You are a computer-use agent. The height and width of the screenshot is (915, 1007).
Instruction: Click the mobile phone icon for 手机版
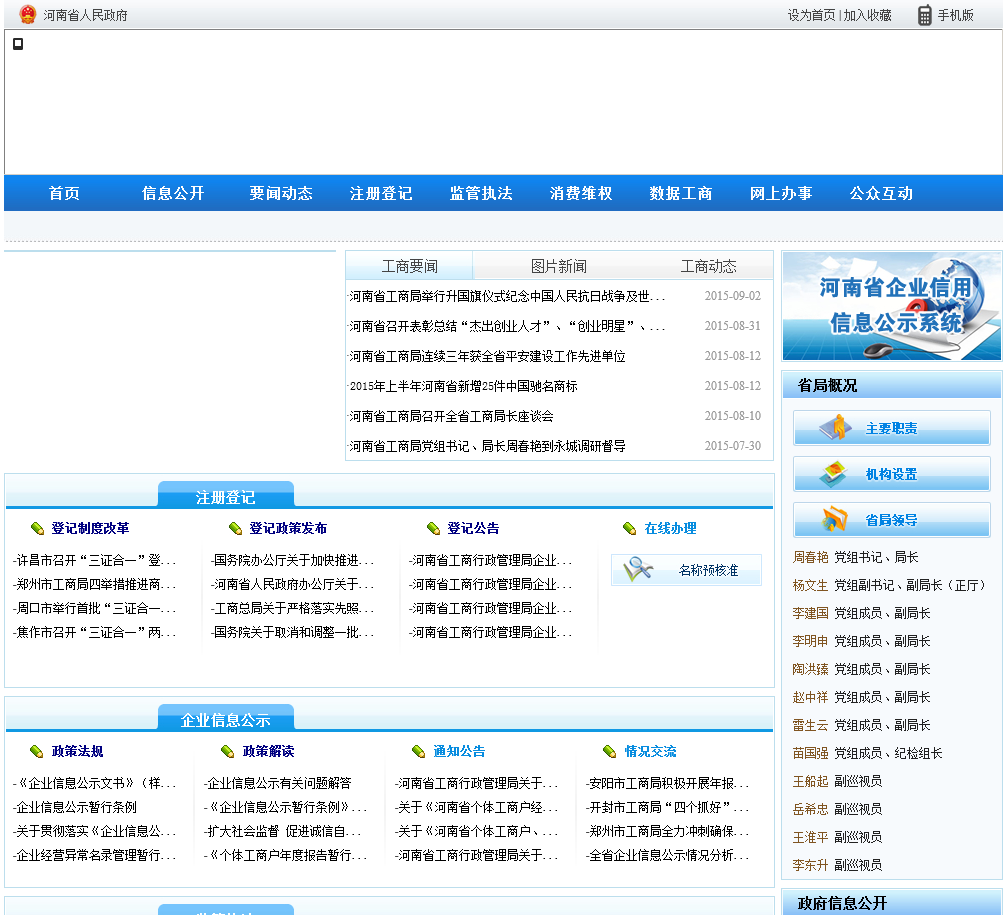(924, 15)
